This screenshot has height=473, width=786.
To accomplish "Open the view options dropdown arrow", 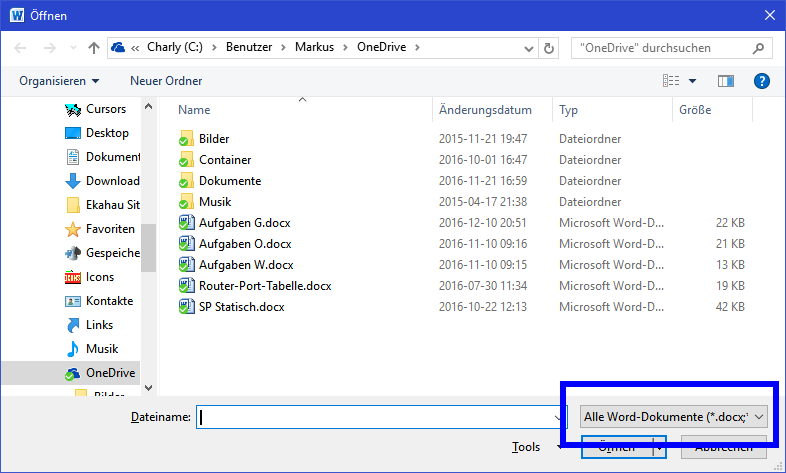I will [x=692, y=81].
